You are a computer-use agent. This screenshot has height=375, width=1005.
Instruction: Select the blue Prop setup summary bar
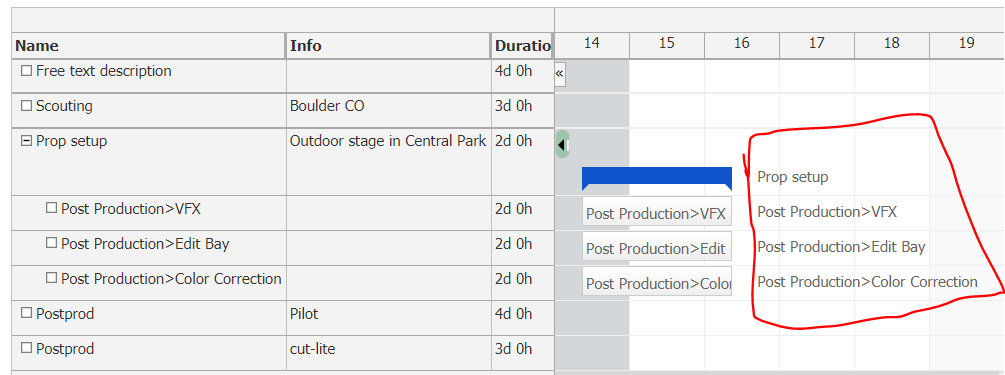pos(657,178)
